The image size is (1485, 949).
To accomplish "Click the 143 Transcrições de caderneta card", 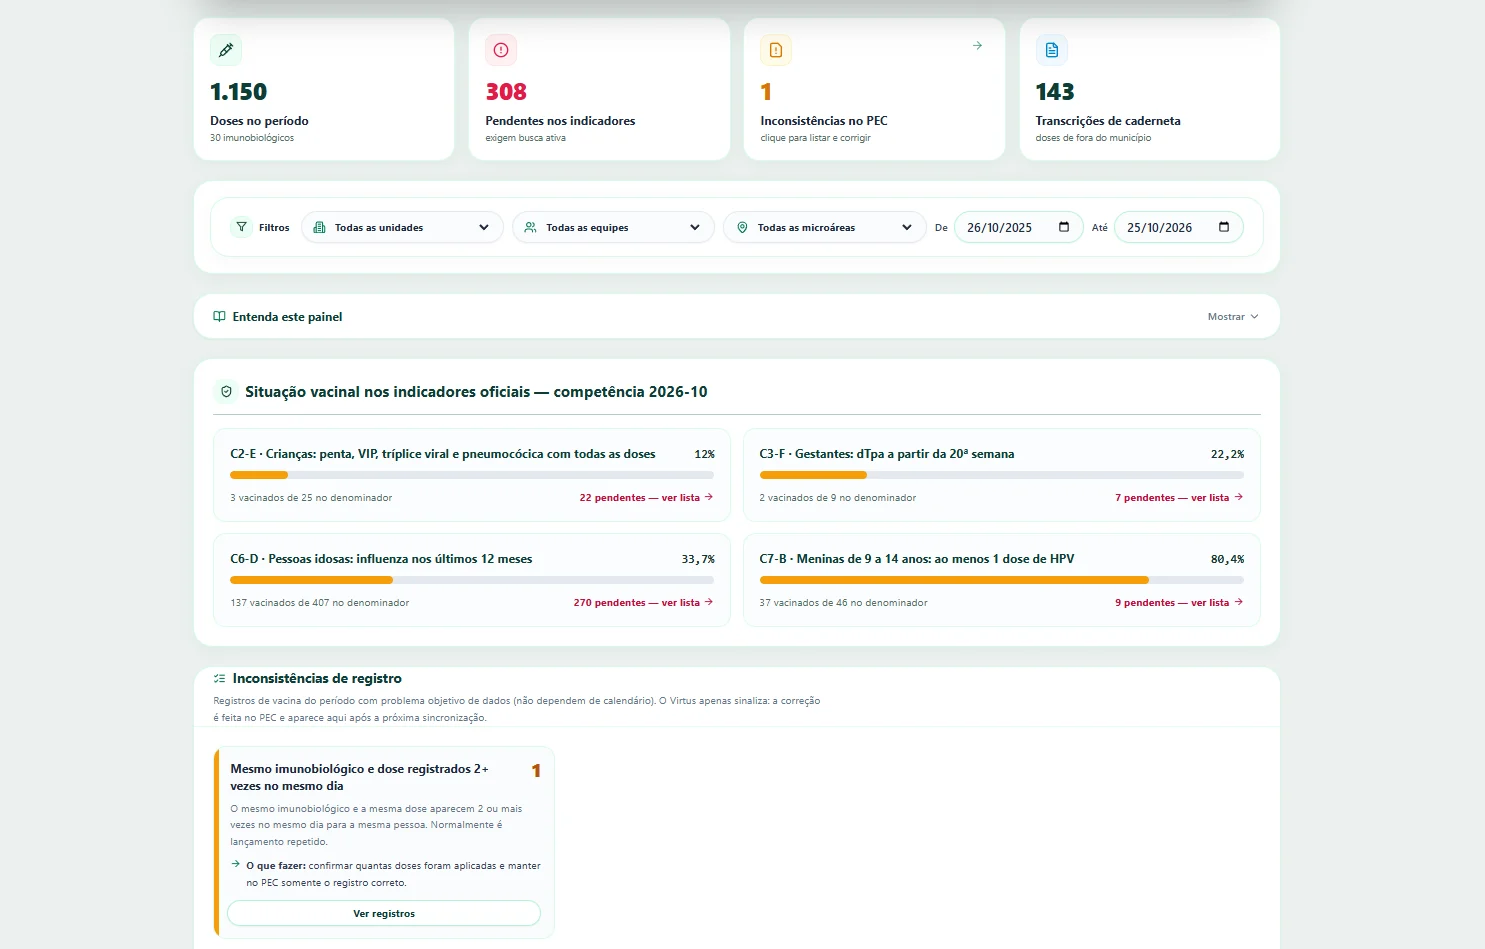I will coord(1150,89).
